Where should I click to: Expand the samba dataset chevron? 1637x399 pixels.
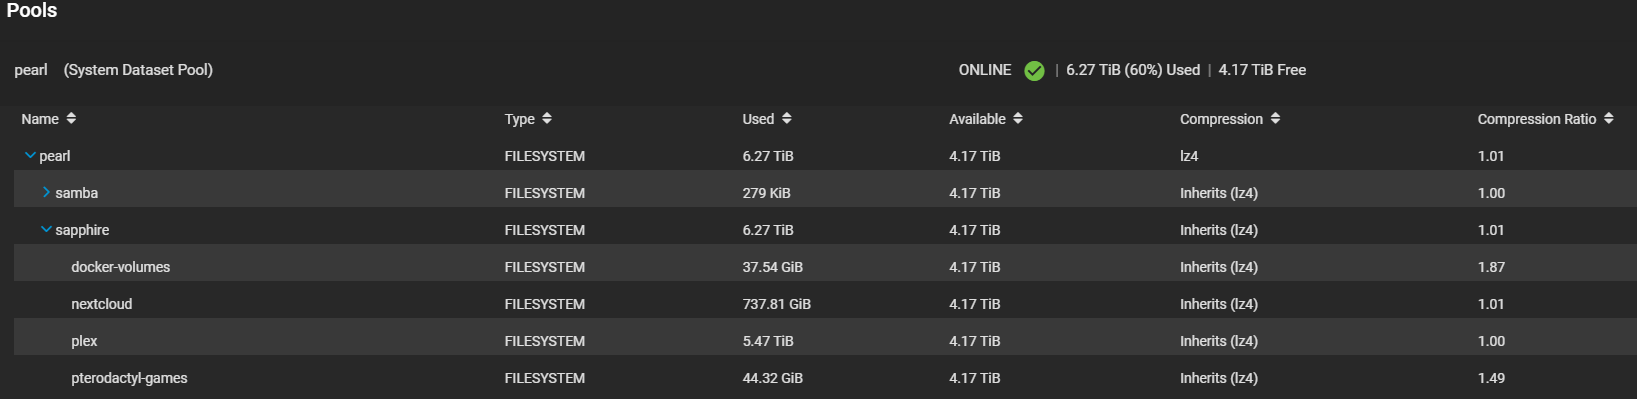[x=46, y=192]
